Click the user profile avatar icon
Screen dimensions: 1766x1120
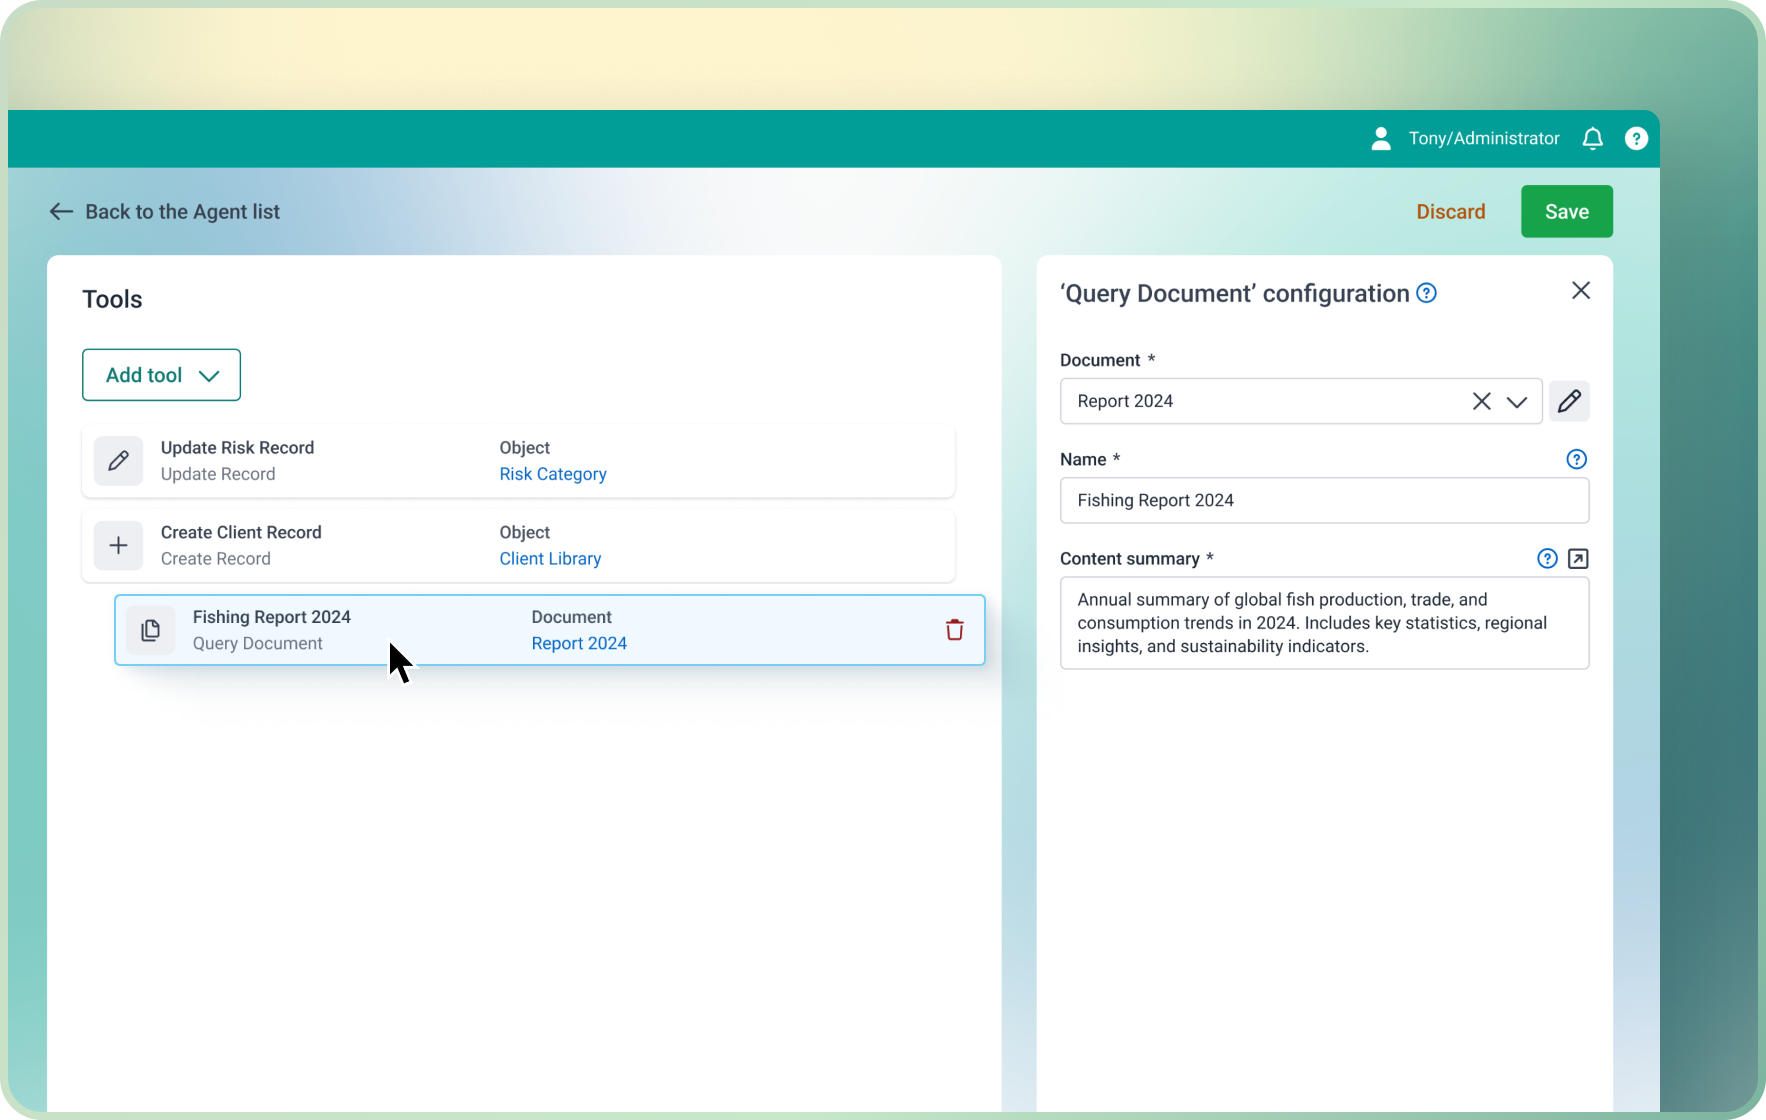click(1381, 139)
